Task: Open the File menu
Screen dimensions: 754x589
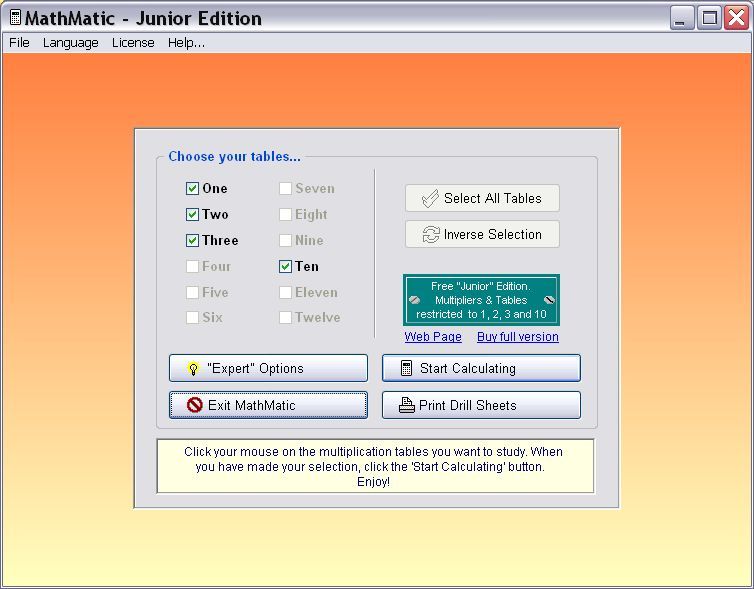Action: coord(19,43)
